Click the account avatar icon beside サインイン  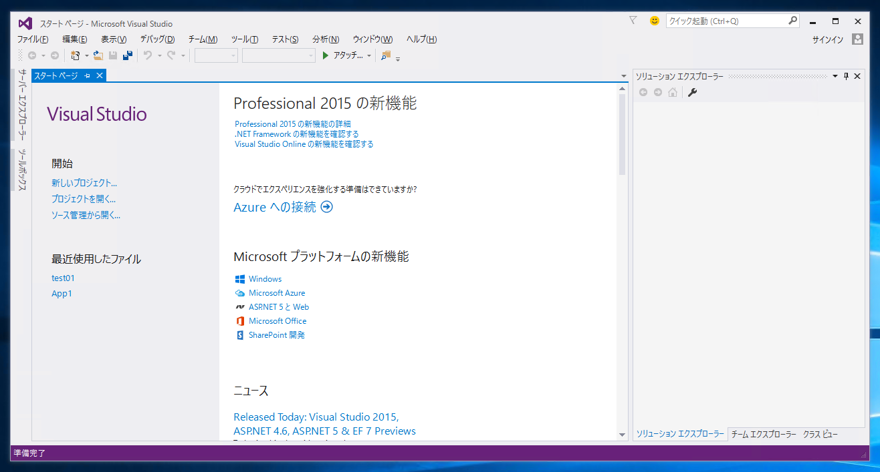point(857,39)
